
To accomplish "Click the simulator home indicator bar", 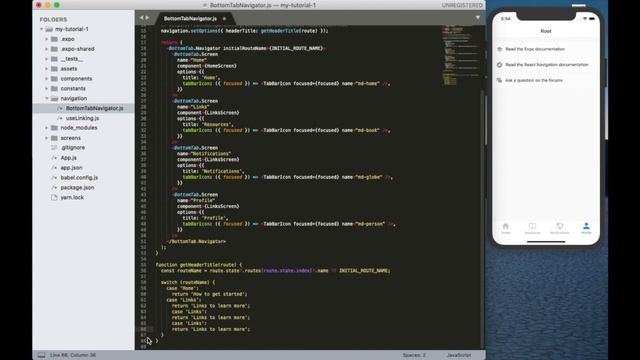I will pos(546,242).
